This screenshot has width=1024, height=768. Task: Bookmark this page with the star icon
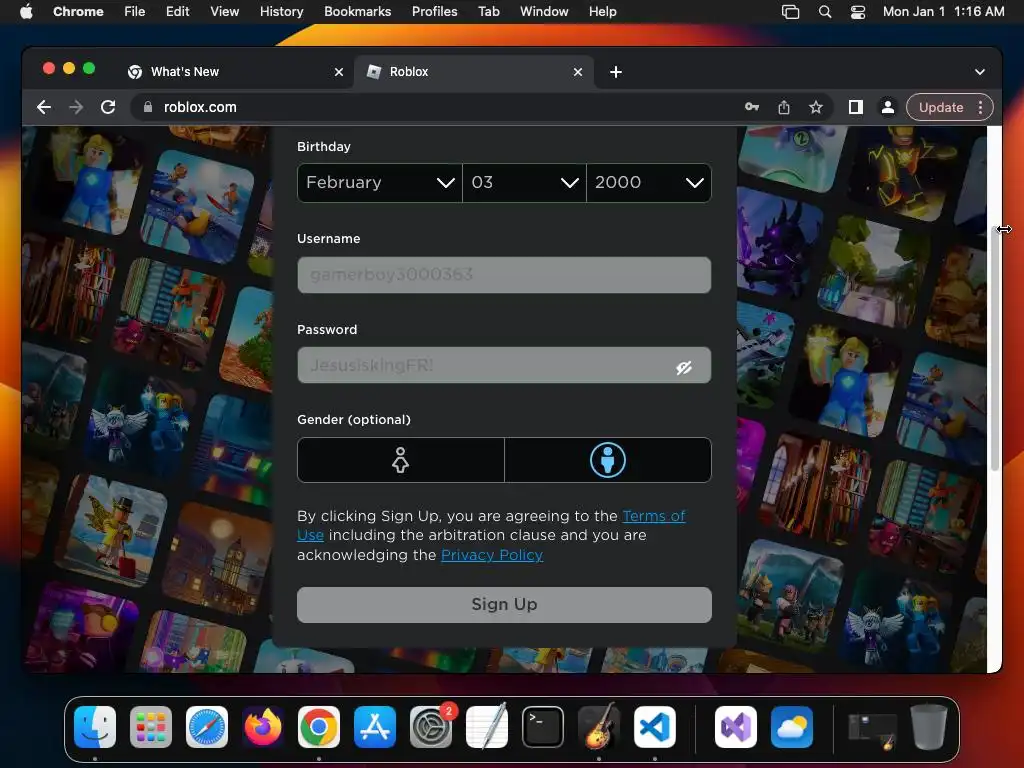click(816, 107)
